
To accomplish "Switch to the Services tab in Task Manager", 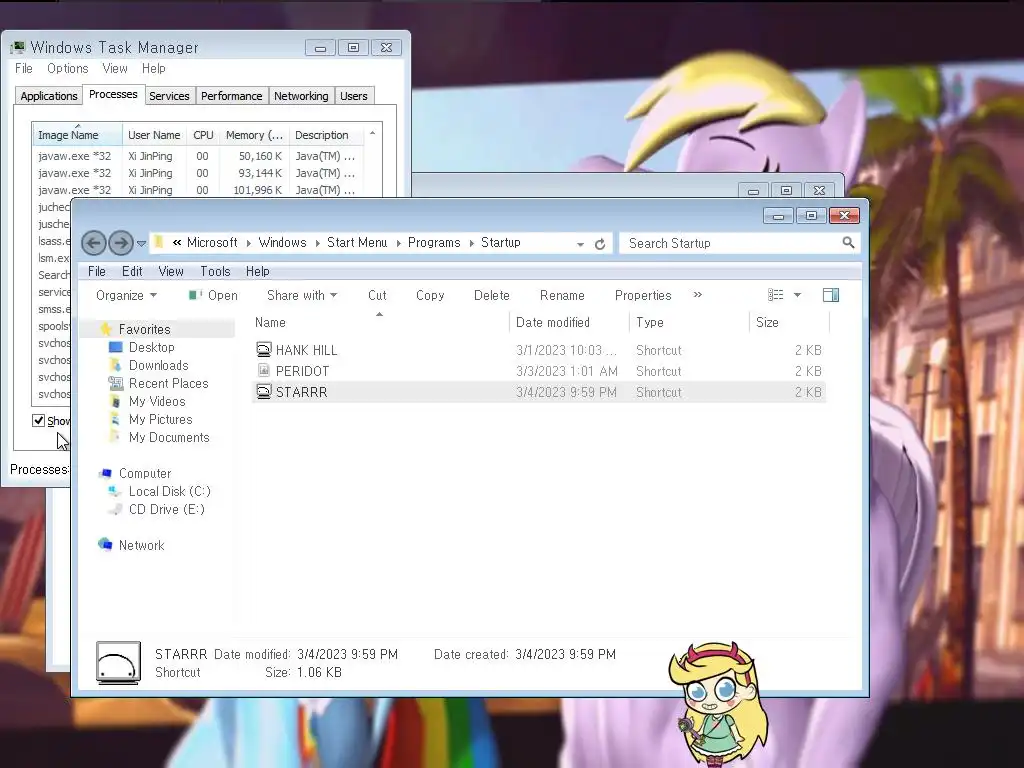I will pos(169,96).
